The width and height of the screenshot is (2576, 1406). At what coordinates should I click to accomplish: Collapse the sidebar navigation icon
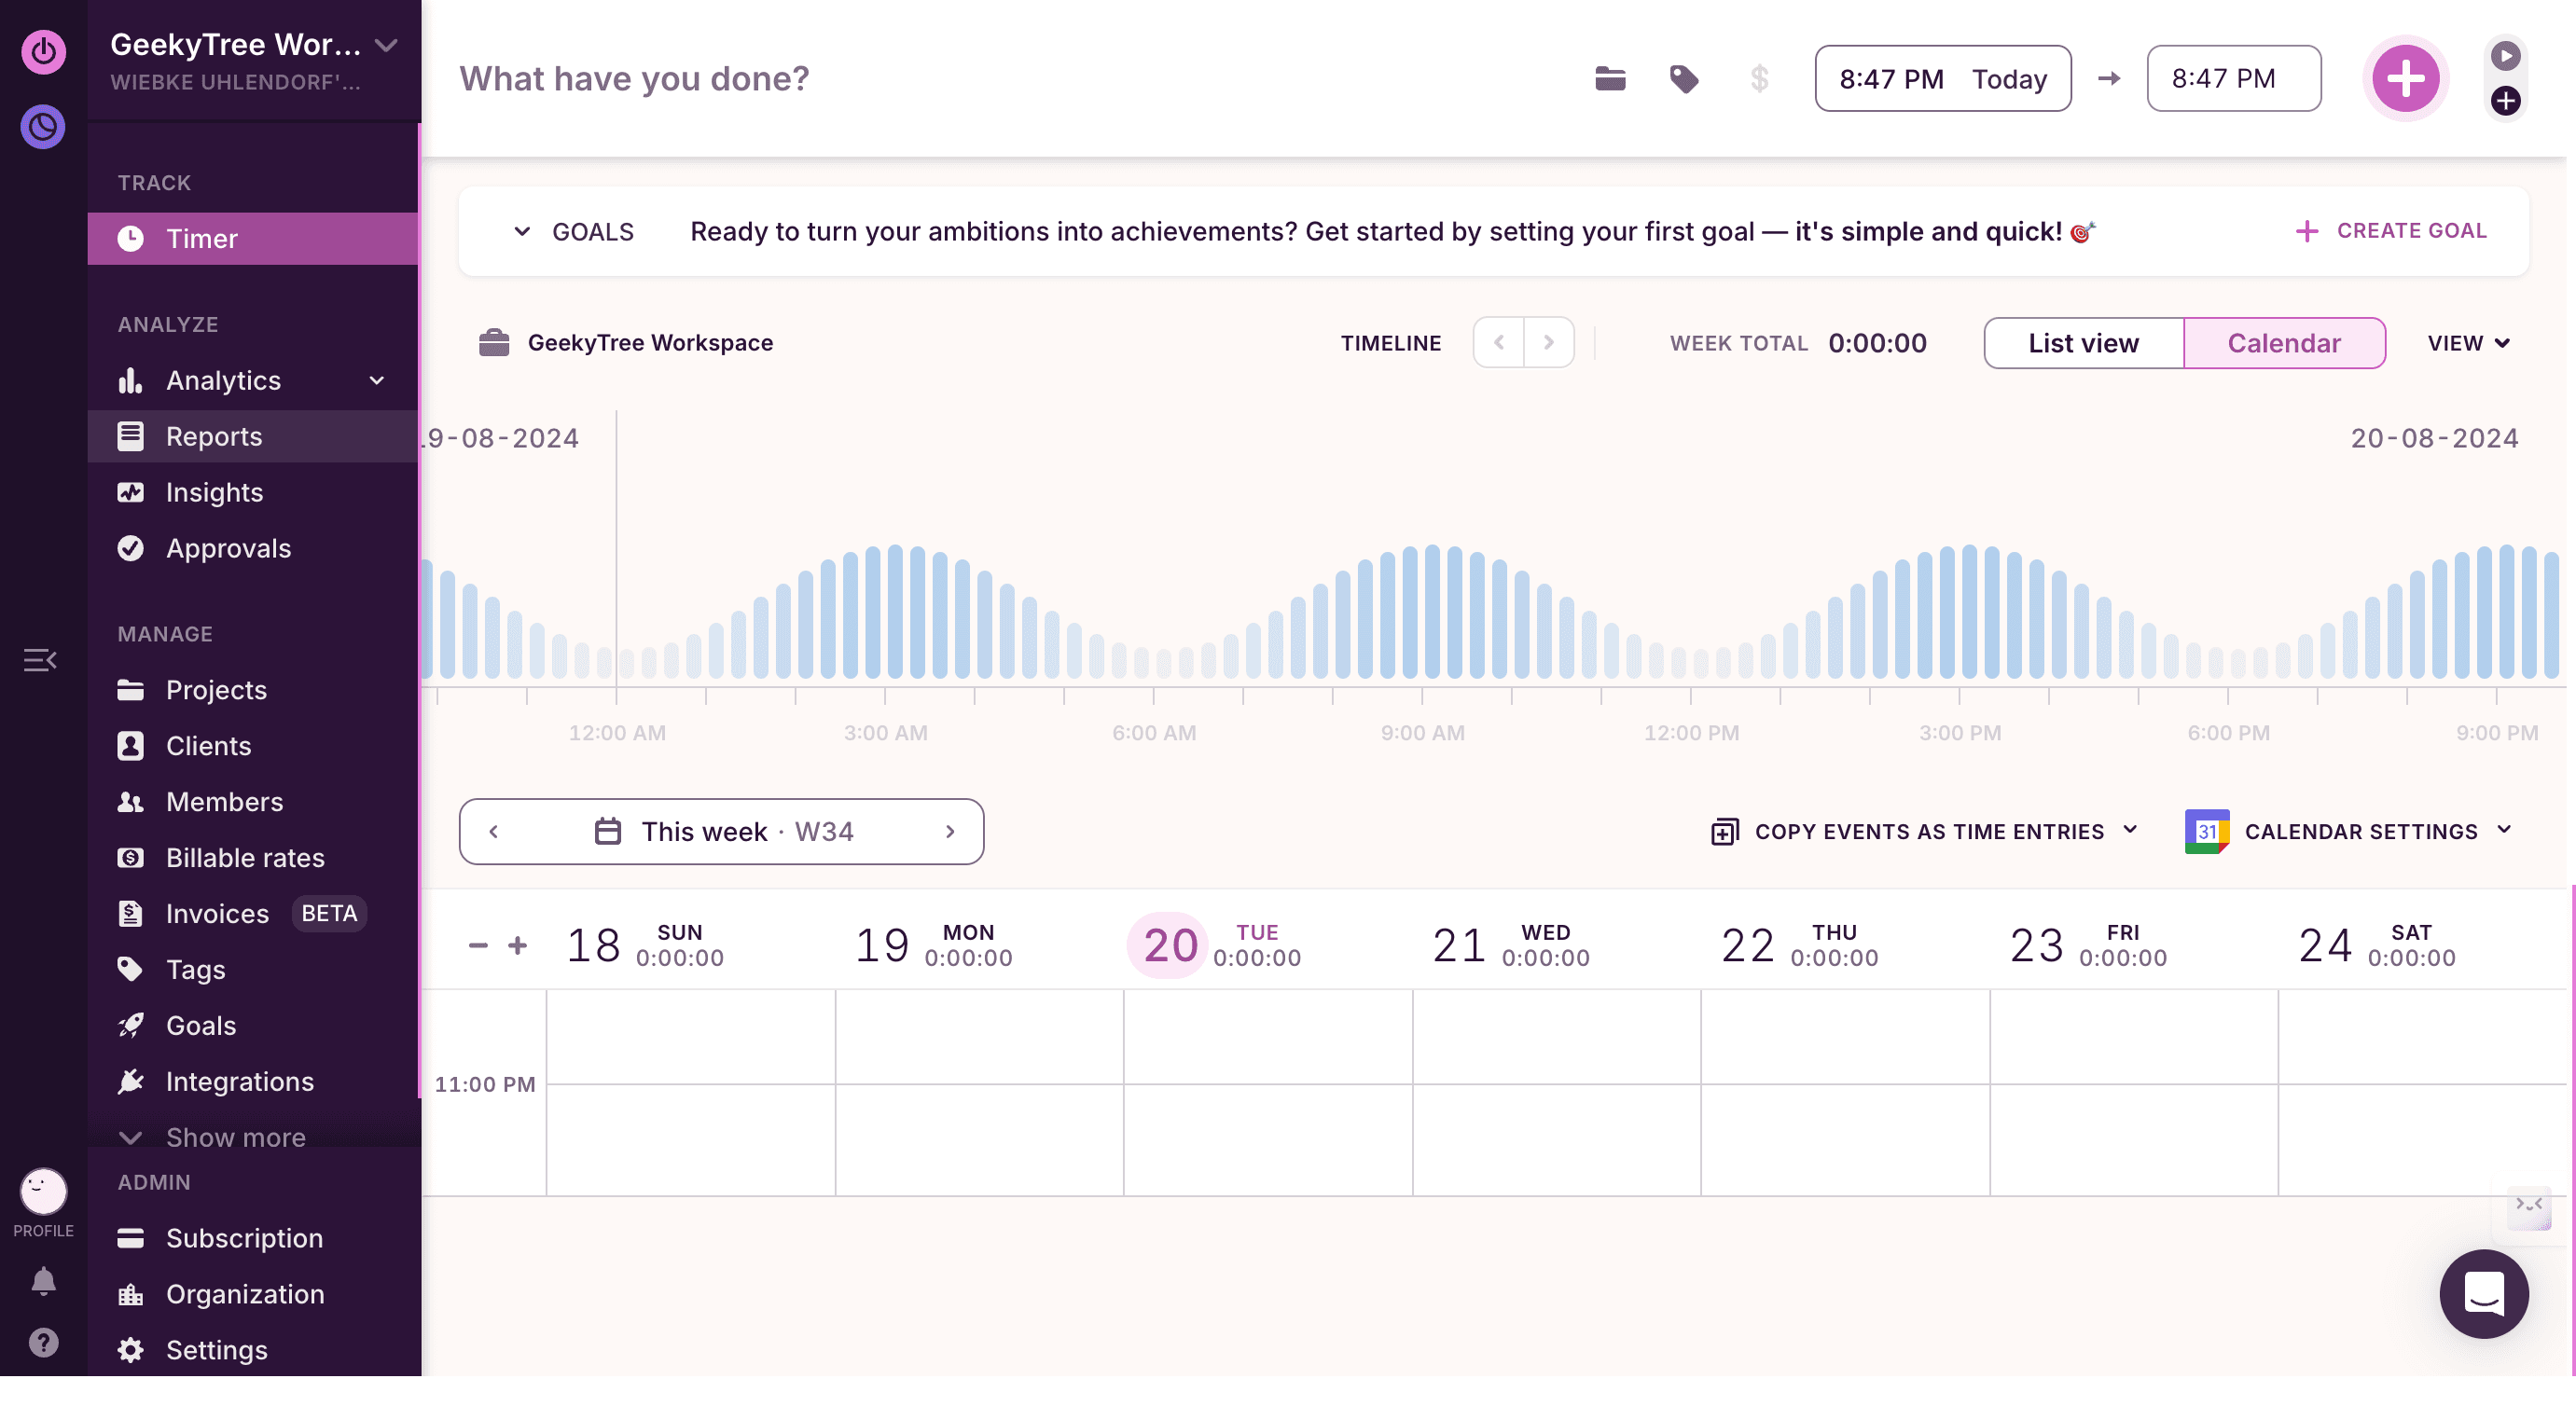click(40, 660)
